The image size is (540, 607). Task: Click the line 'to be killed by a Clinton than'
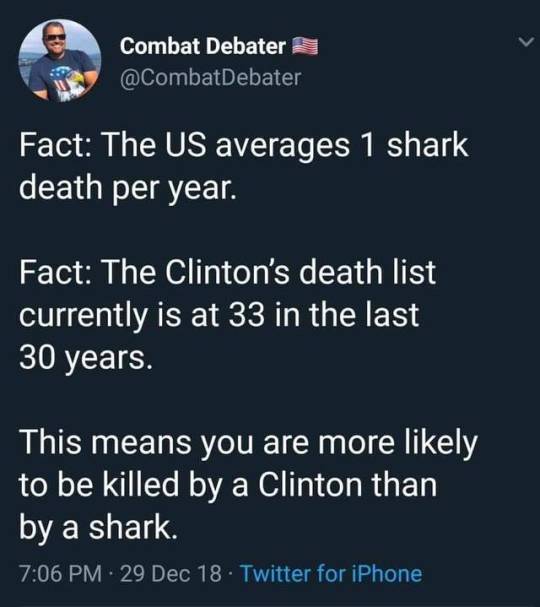point(228,484)
